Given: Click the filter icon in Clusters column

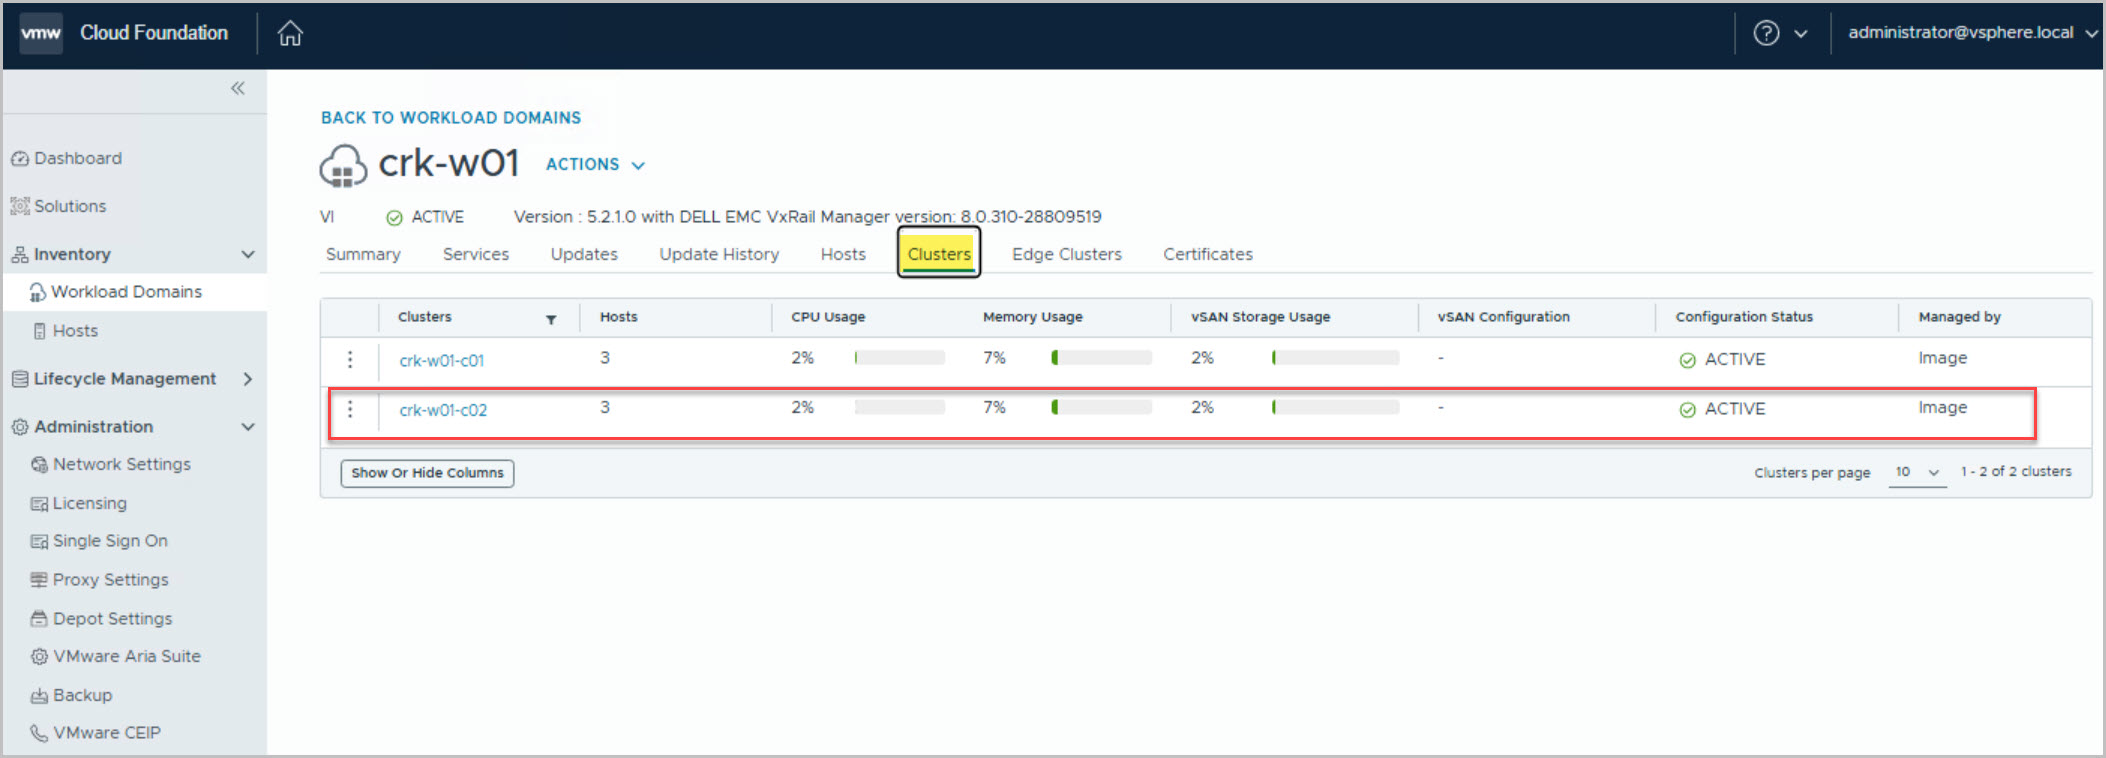Looking at the screenshot, I should coord(551,319).
